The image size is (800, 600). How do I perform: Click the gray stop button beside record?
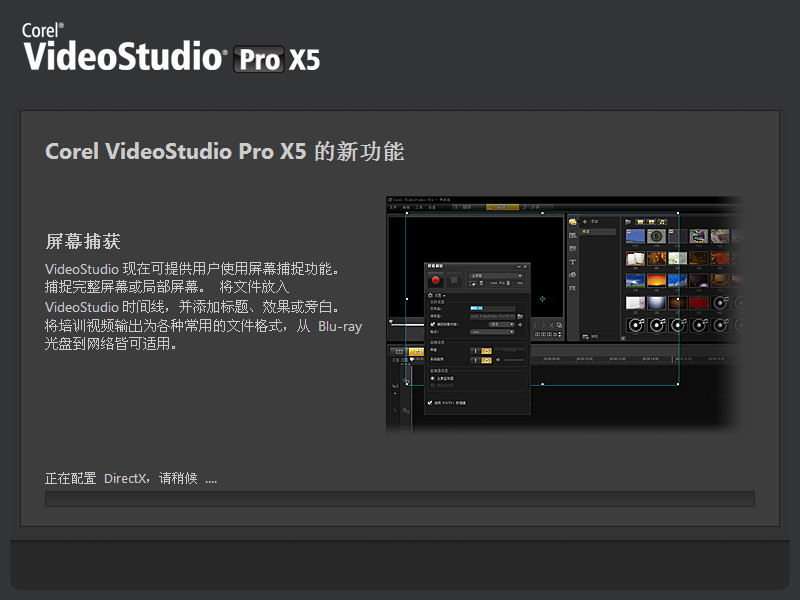454,280
